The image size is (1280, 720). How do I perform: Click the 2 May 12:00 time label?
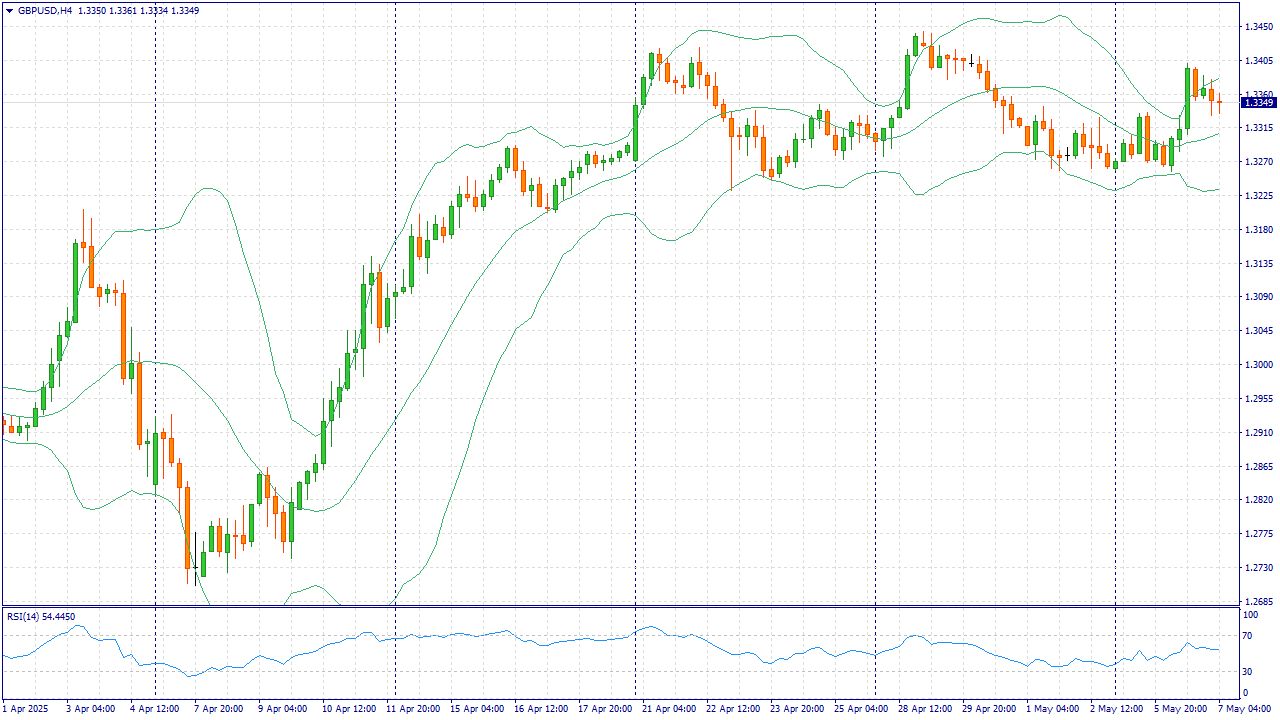pyautogui.click(x=1117, y=709)
